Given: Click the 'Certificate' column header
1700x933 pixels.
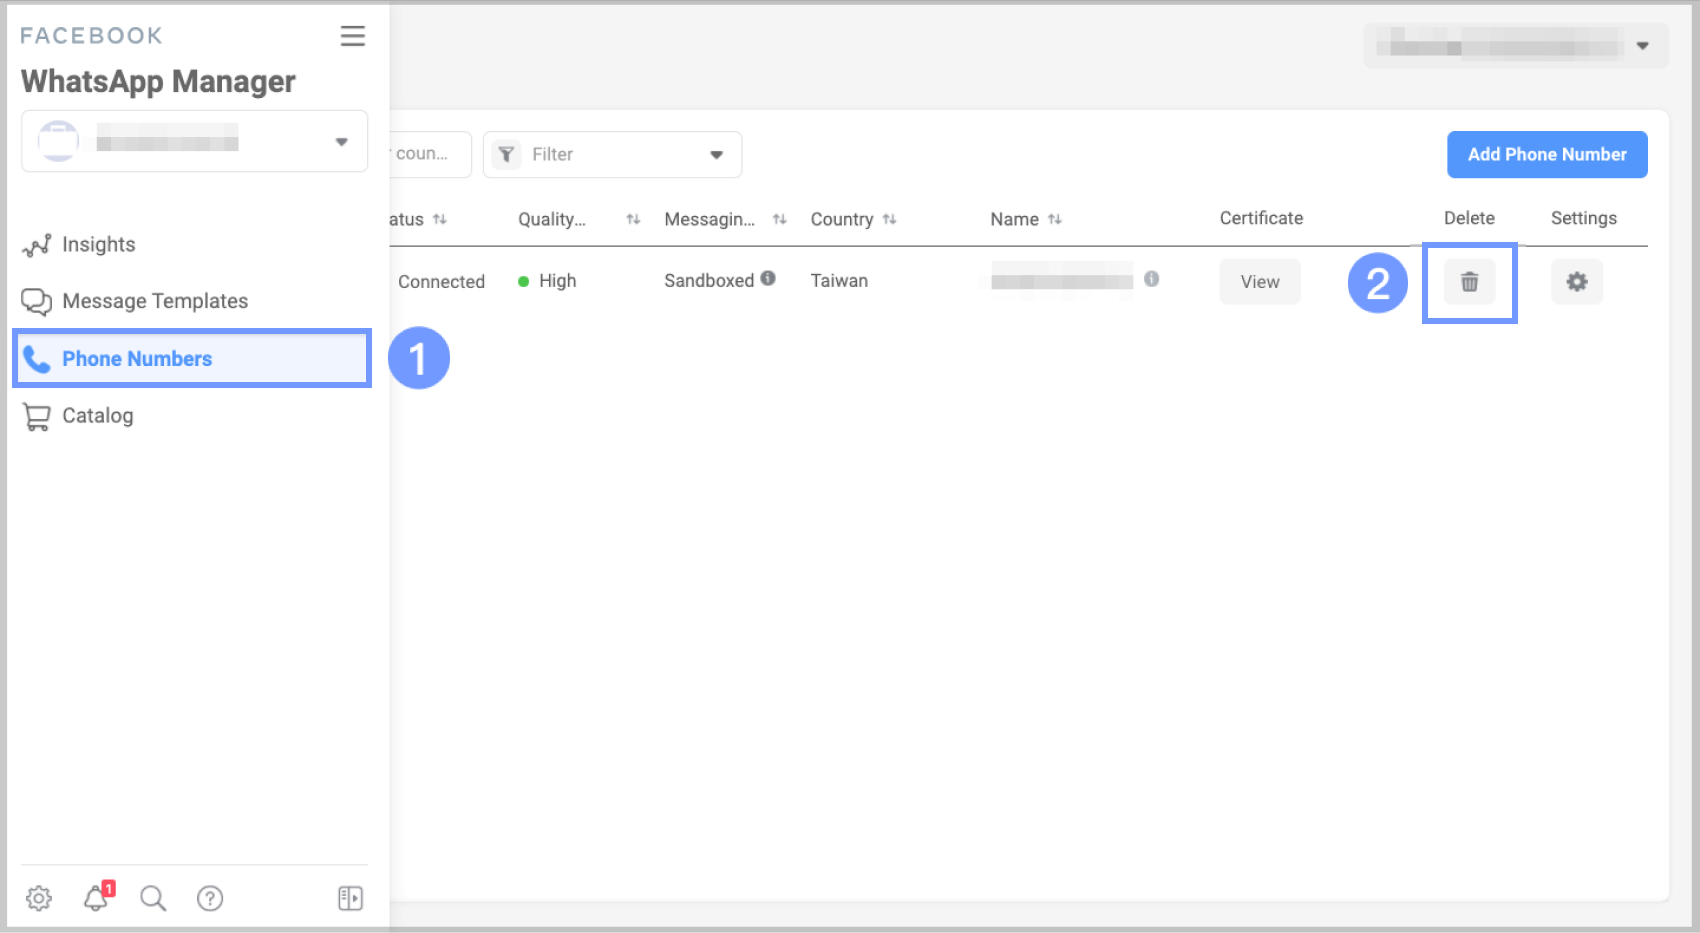Looking at the screenshot, I should pyautogui.click(x=1261, y=219).
